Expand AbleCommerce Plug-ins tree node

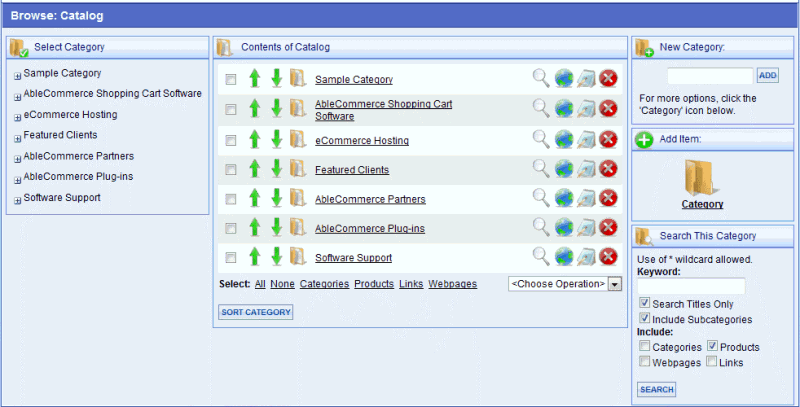click(17, 180)
